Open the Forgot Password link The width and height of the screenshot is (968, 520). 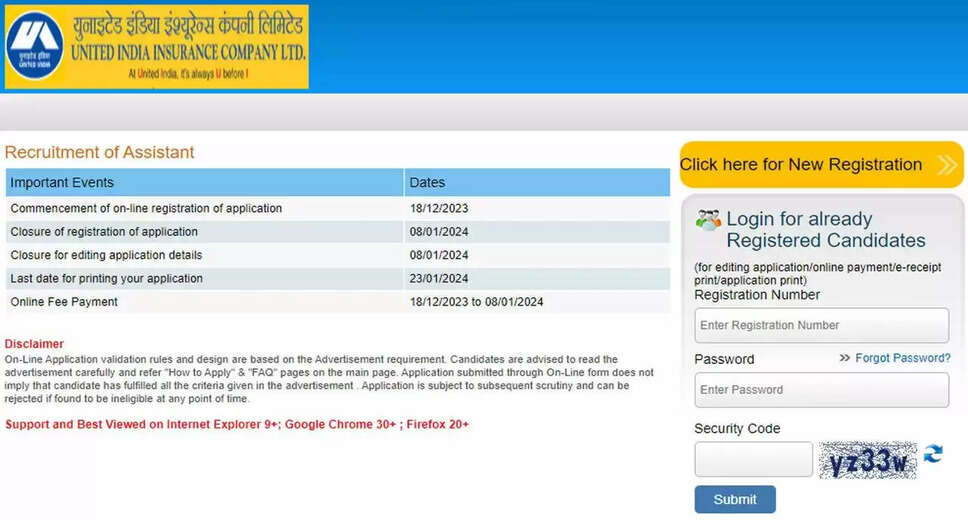coord(903,358)
